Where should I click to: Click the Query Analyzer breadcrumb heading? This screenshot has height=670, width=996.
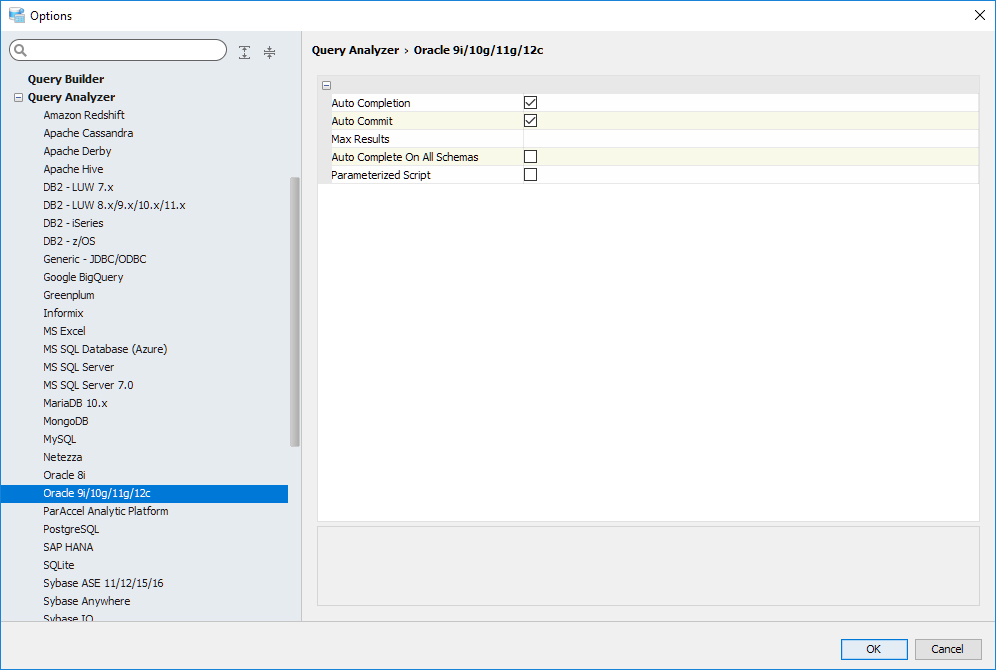pos(355,50)
